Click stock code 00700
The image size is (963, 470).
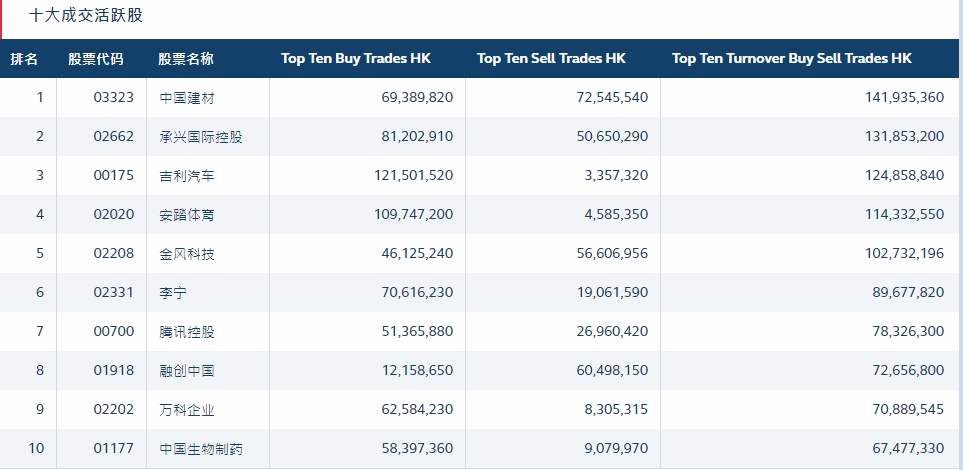point(113,332)
